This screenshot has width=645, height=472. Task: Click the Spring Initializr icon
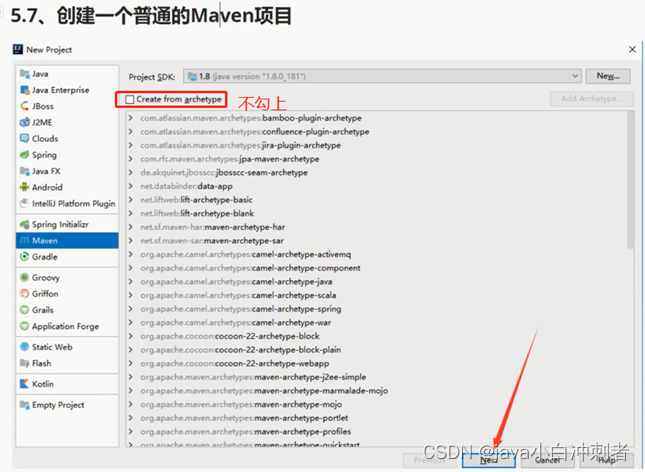[x=24, y=224]
